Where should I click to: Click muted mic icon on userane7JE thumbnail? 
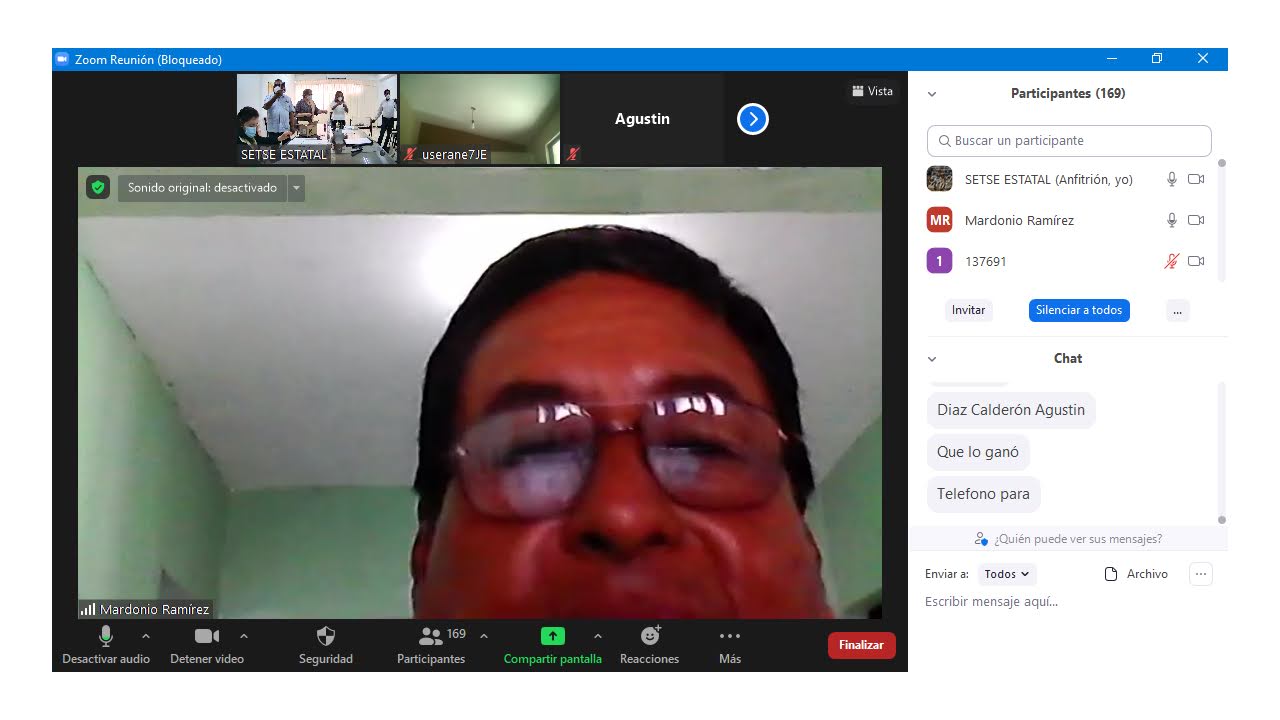coord(410,155)
